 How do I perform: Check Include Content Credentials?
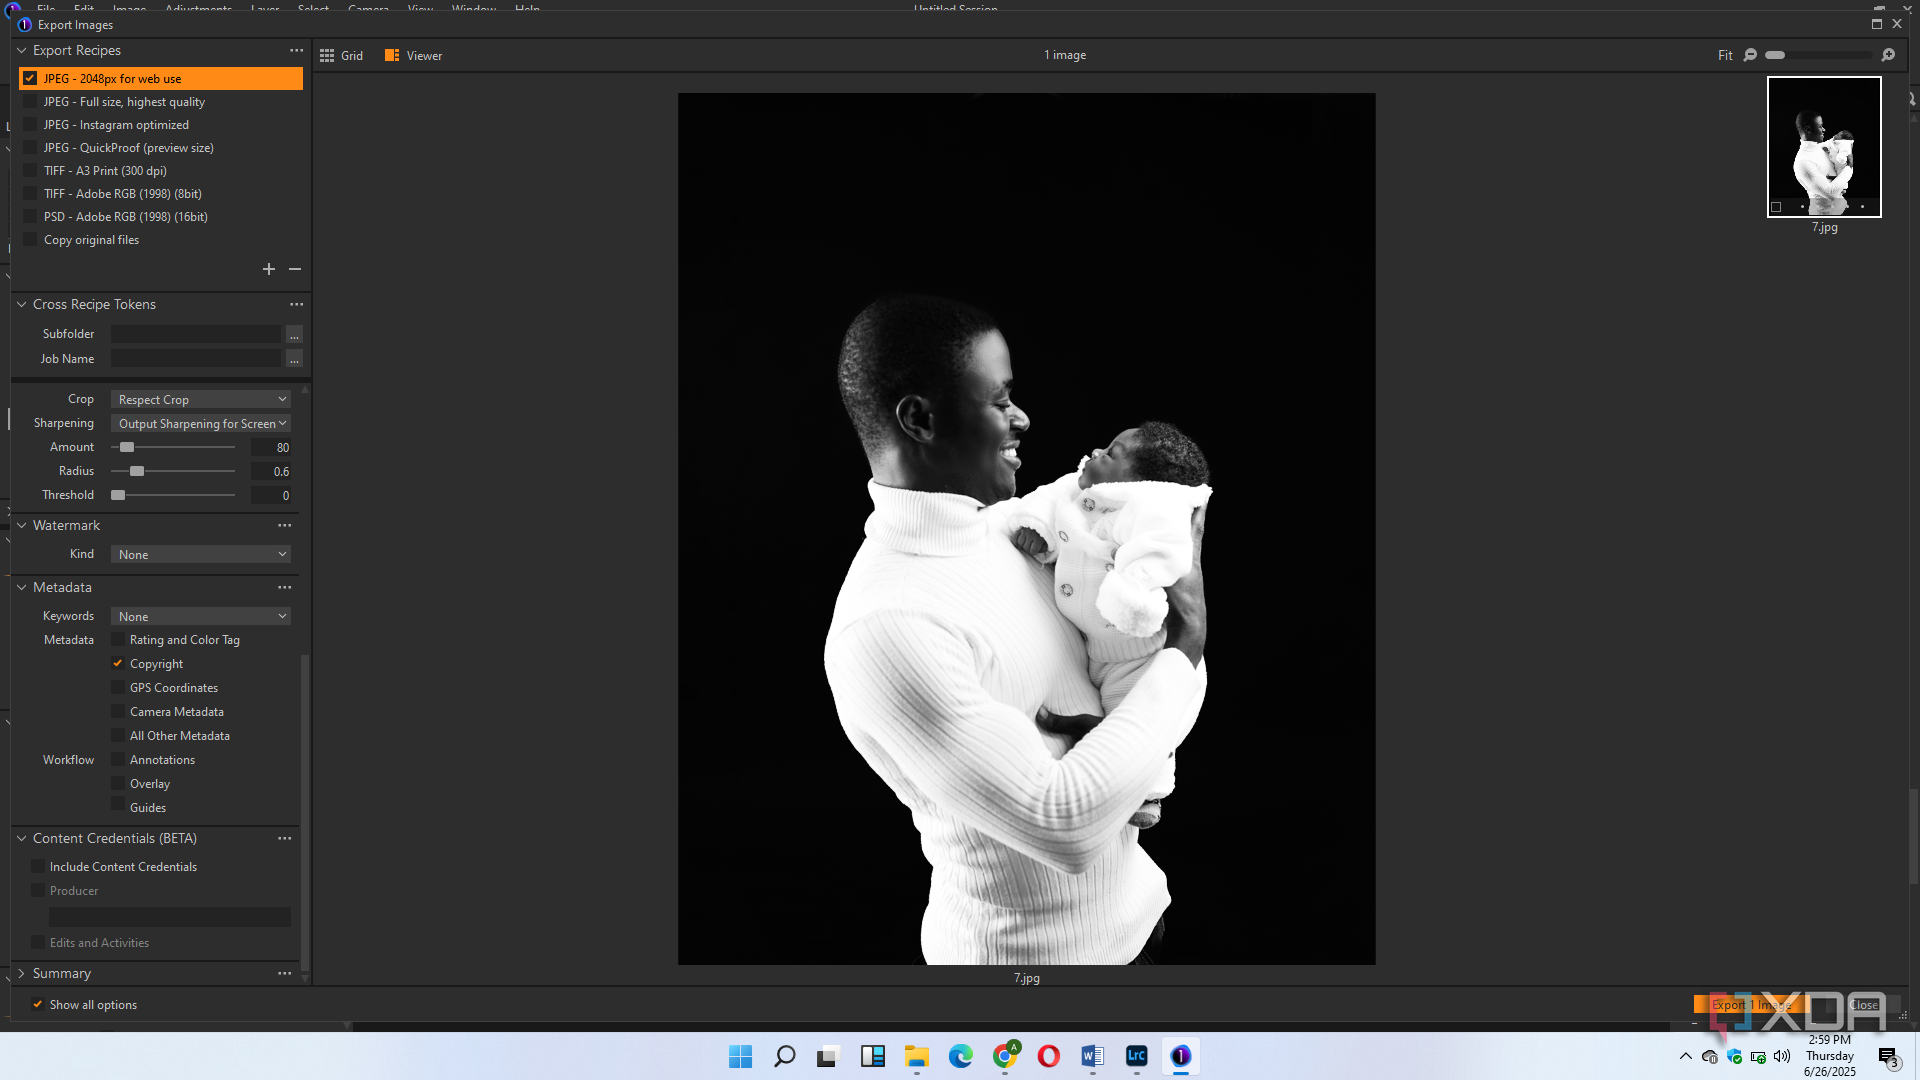tap(38, 866)
